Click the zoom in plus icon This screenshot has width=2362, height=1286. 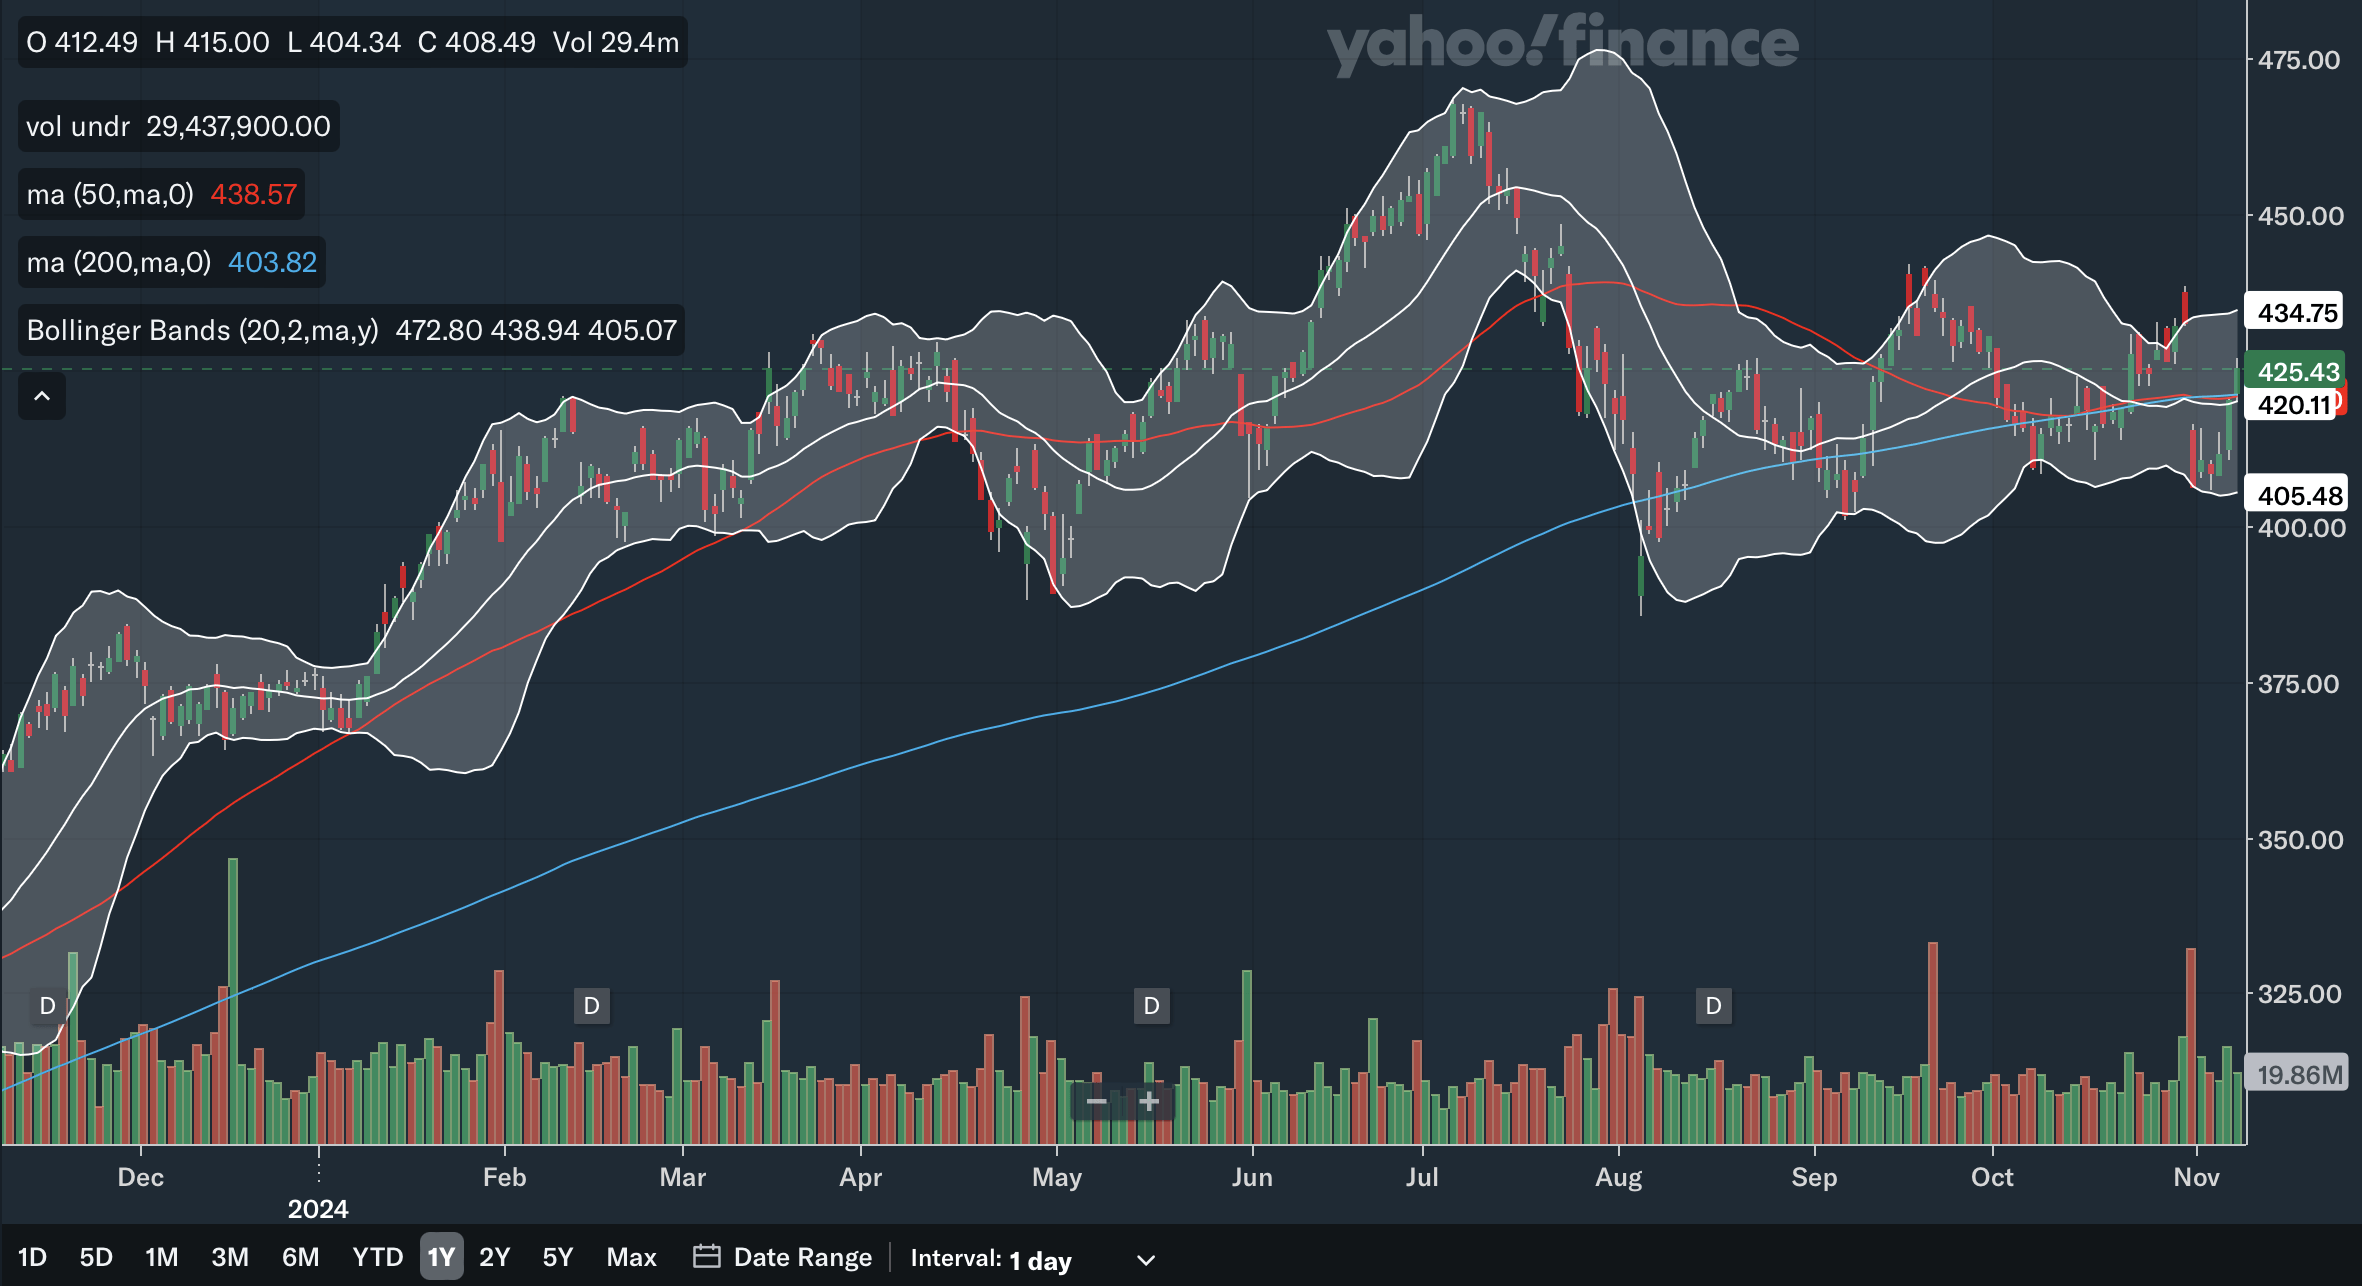(1149, 1102)
